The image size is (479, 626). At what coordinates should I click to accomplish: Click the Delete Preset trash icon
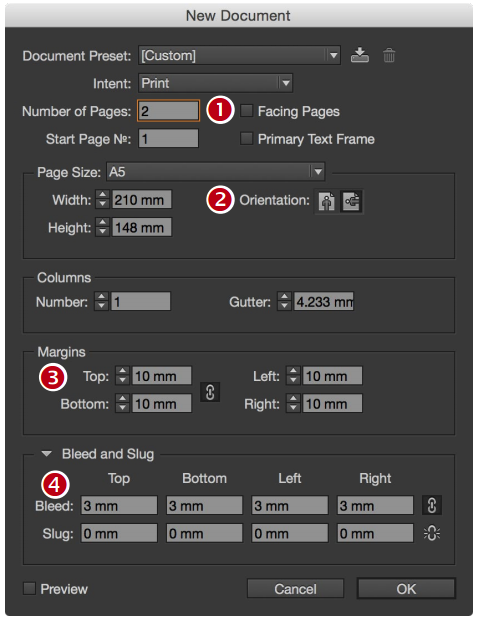389,55
